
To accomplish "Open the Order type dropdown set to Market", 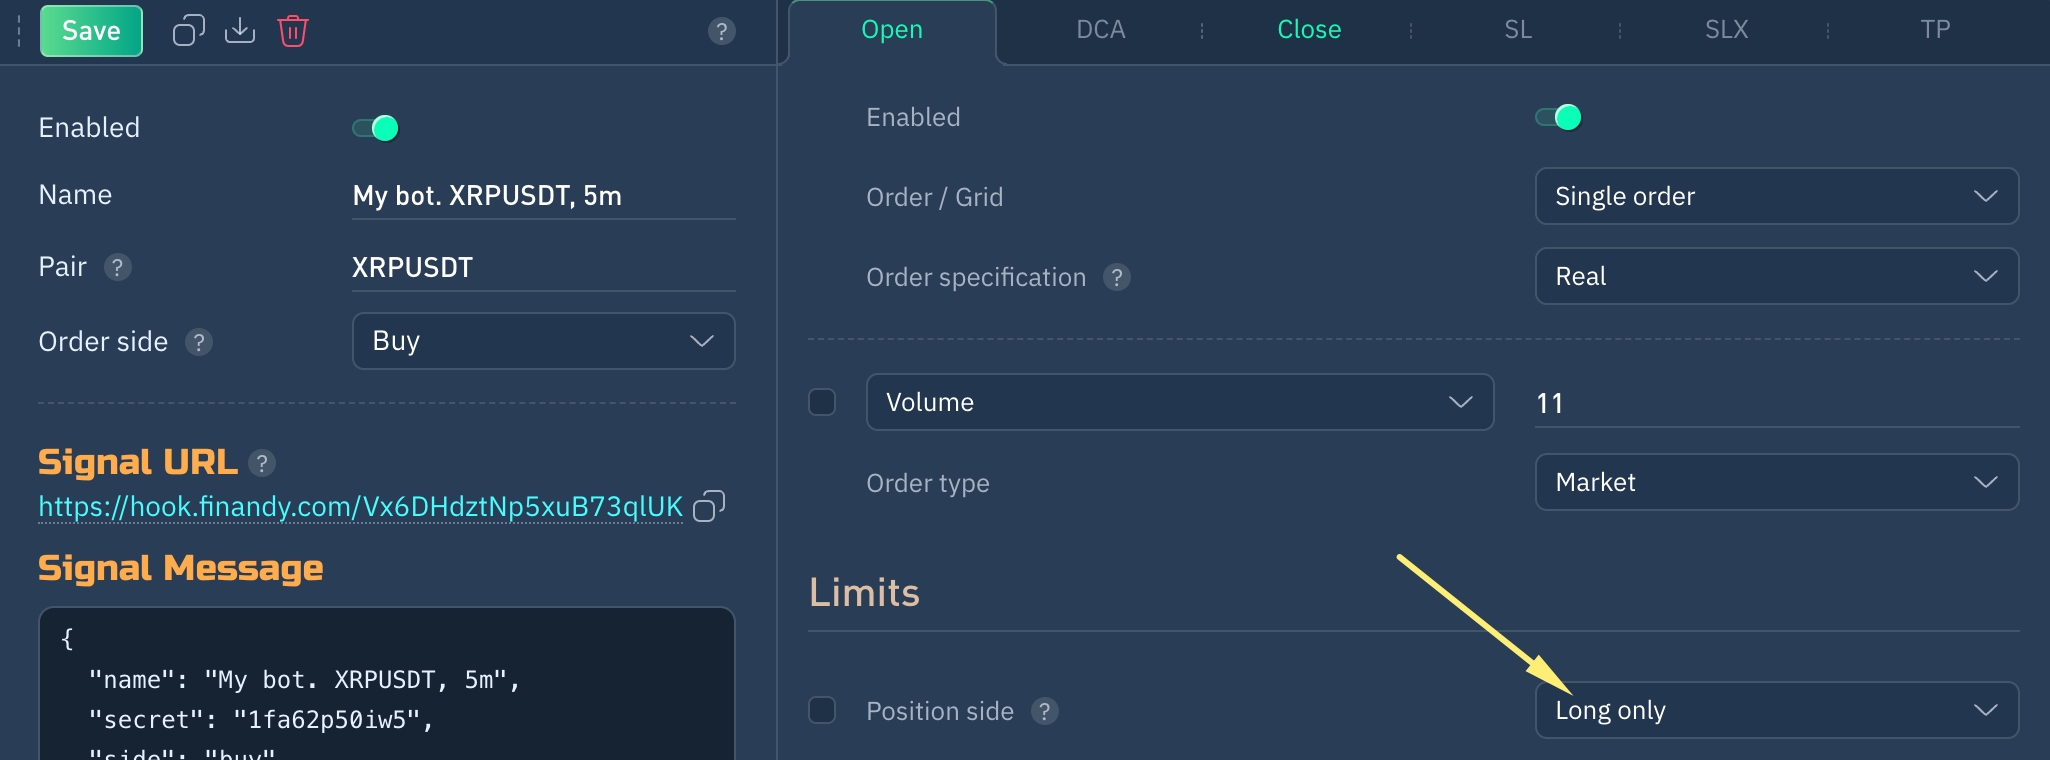I will (x=1776, y=482).
